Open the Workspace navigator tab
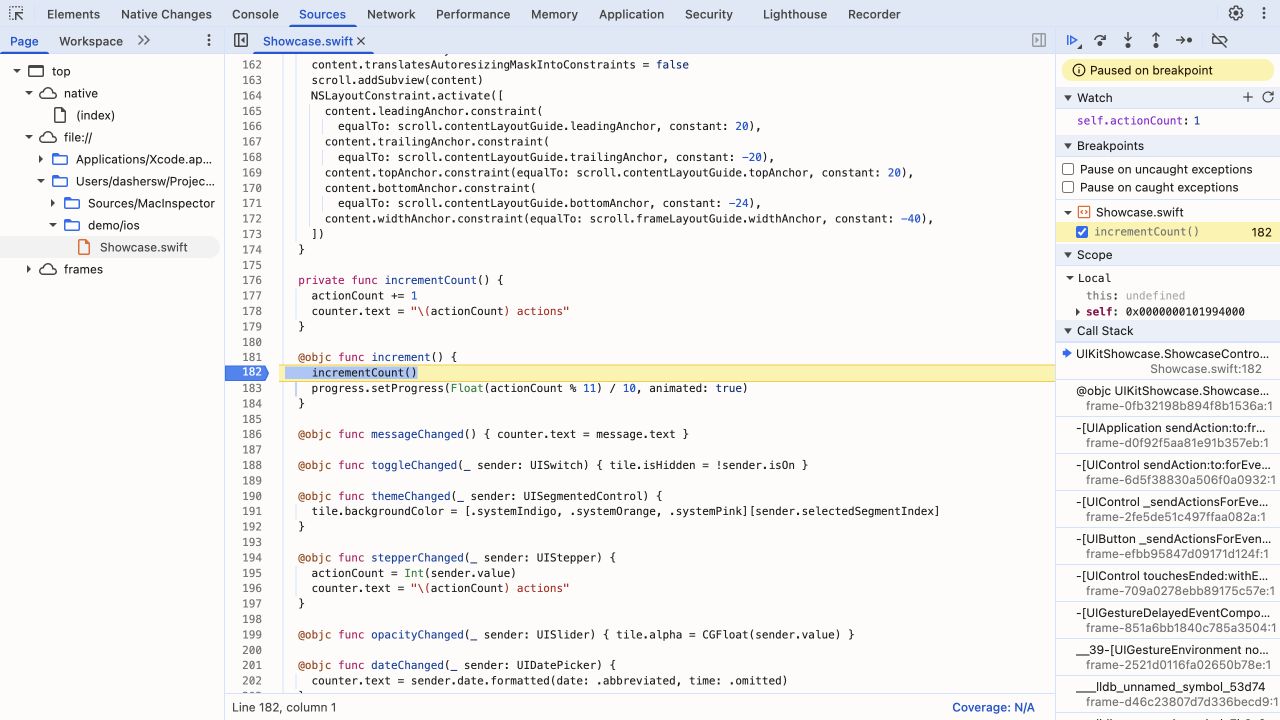This screenshot has width=1280, height=720. point(91,41)
